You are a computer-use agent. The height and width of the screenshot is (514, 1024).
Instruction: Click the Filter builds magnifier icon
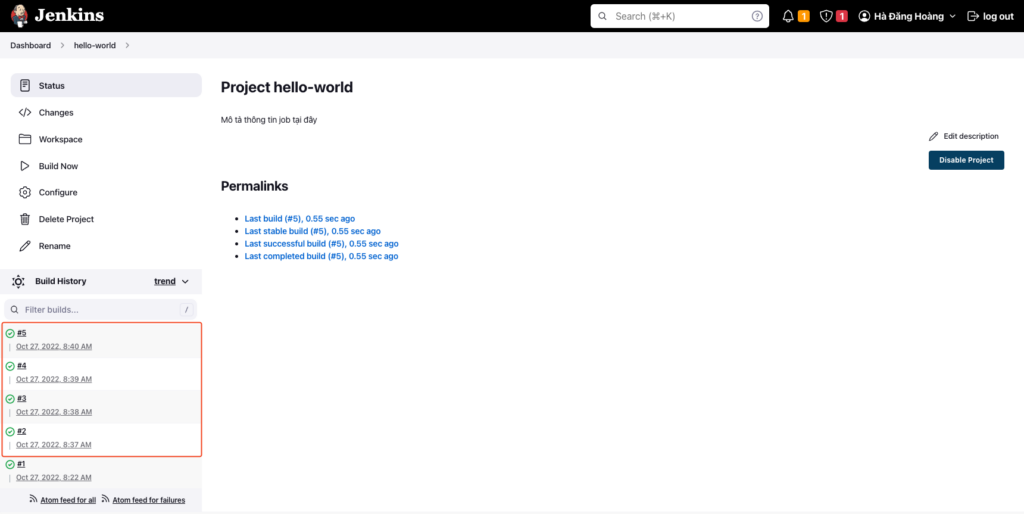(14, 310)
